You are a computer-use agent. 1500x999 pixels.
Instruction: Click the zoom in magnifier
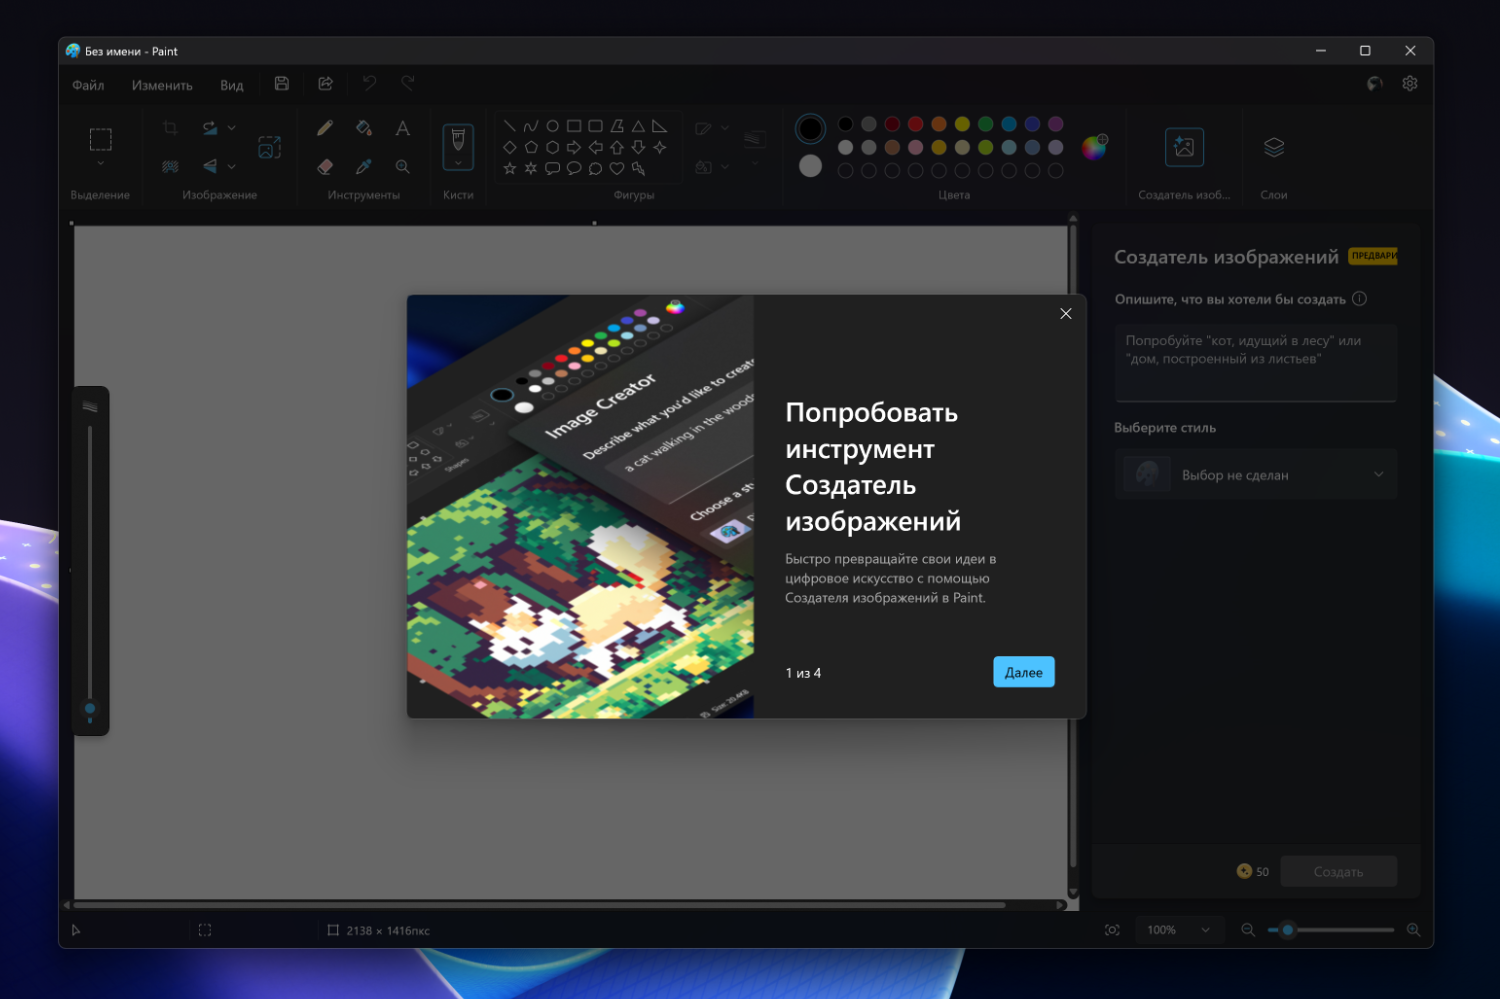(1413, 930)
